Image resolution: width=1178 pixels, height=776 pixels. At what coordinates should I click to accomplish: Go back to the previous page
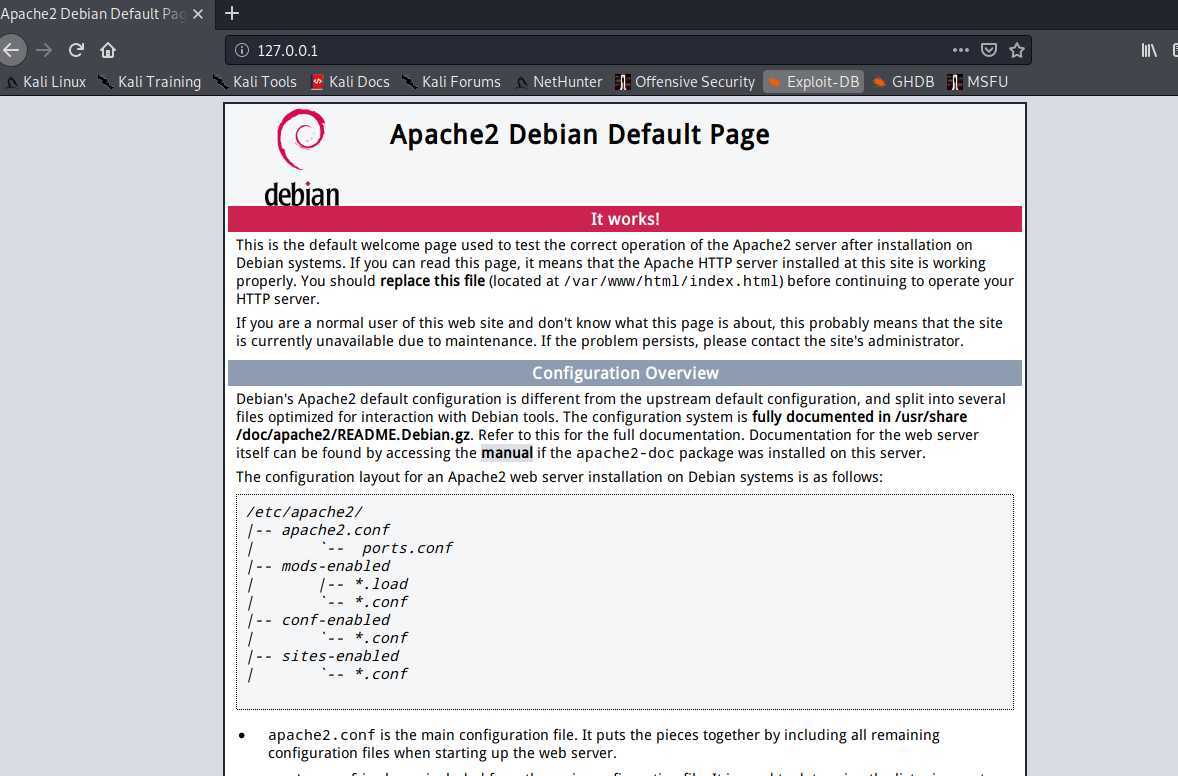point(11,50)
